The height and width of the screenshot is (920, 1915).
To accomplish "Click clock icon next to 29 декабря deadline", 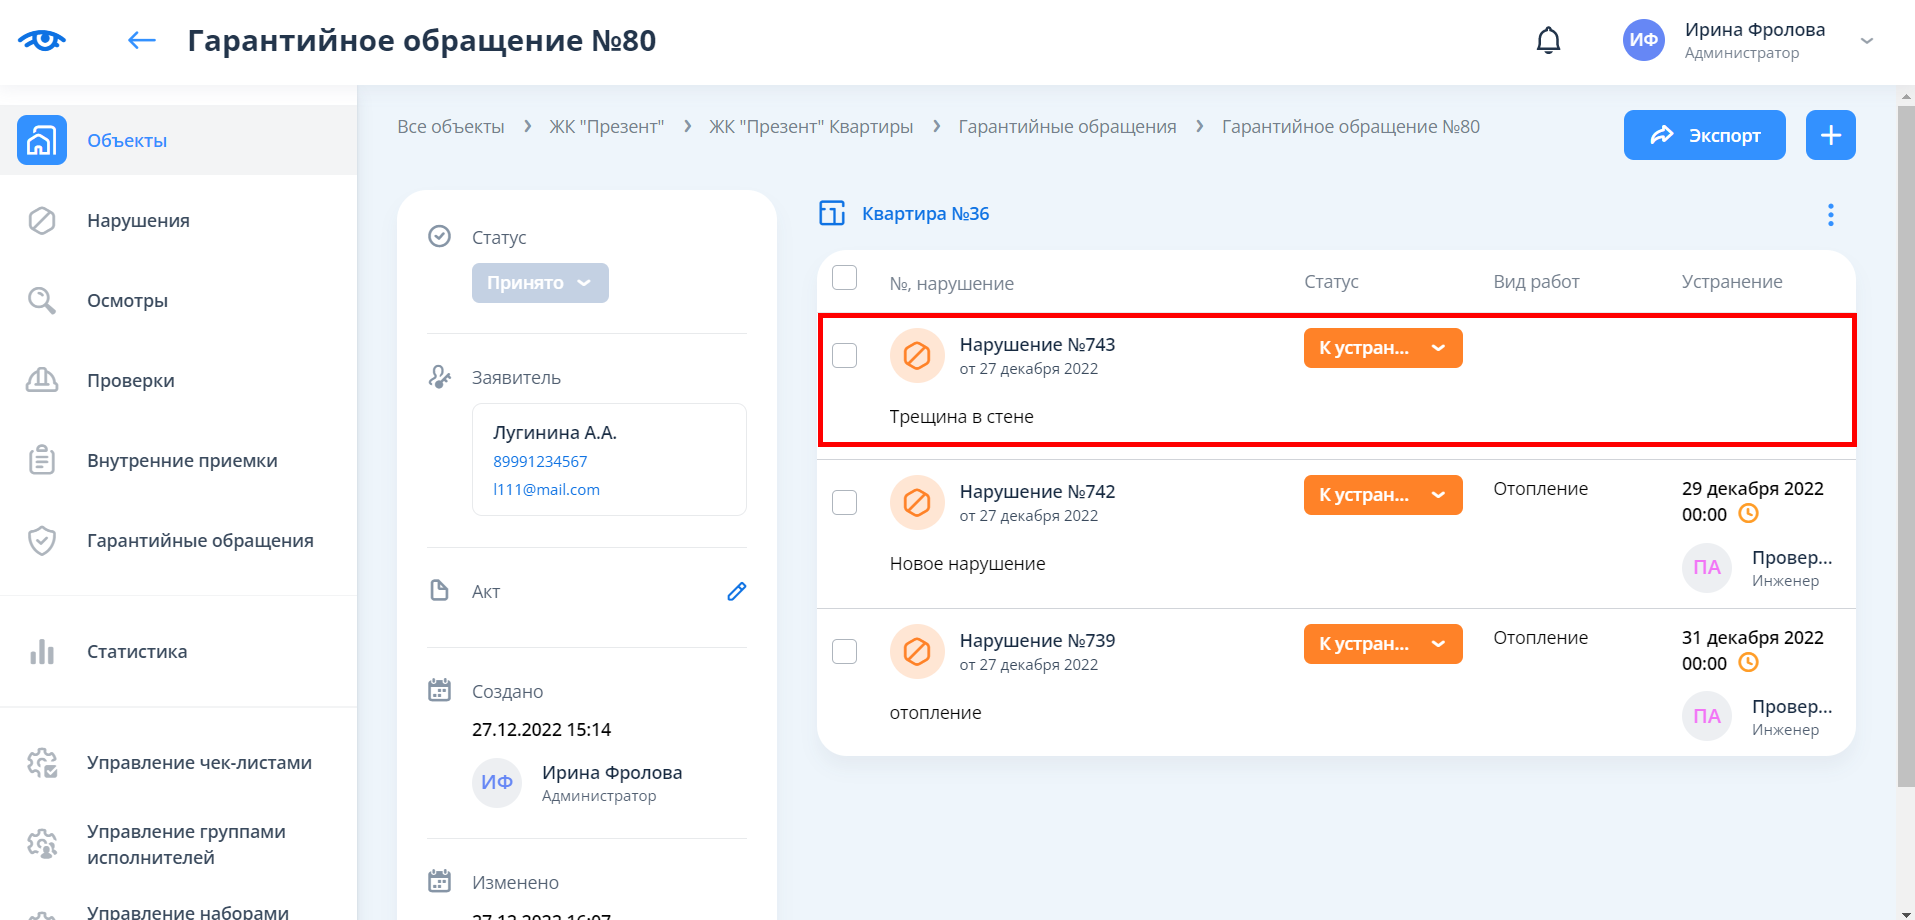I will 1748,514.
